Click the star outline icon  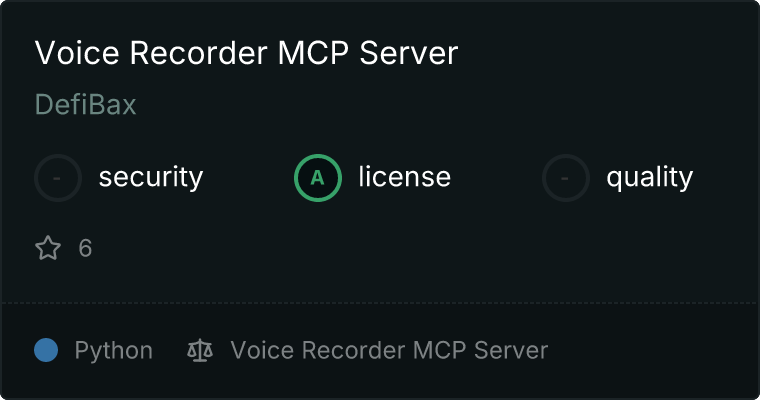[x=48, y=248]
